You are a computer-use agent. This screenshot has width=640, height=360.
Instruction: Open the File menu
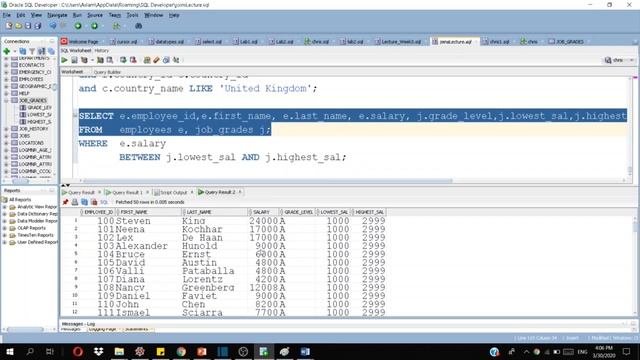7,15
